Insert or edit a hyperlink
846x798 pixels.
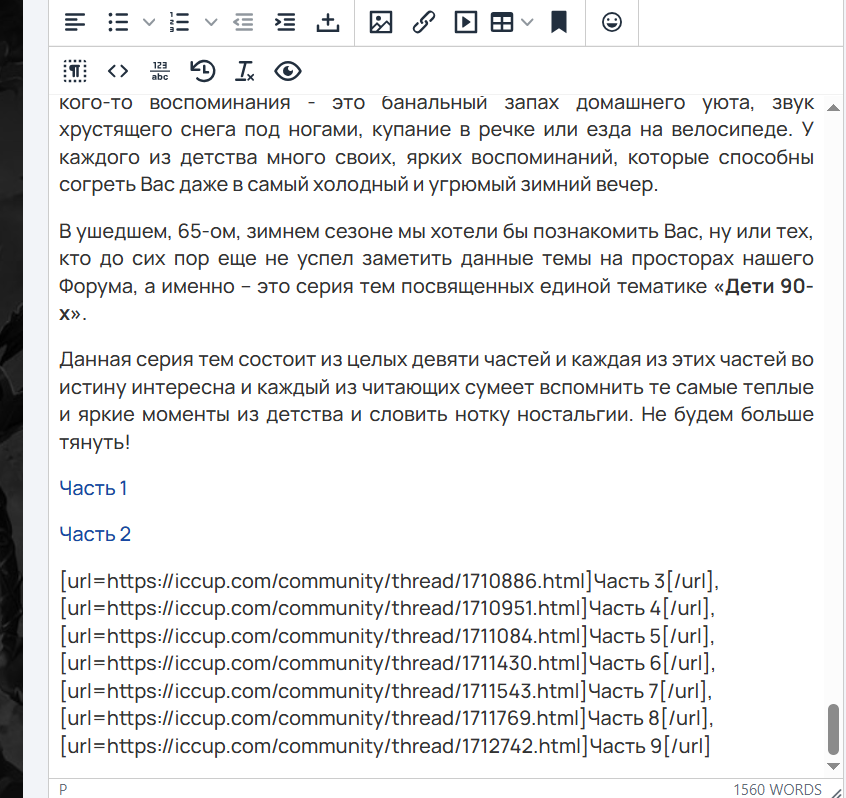(x=424, y=23)
